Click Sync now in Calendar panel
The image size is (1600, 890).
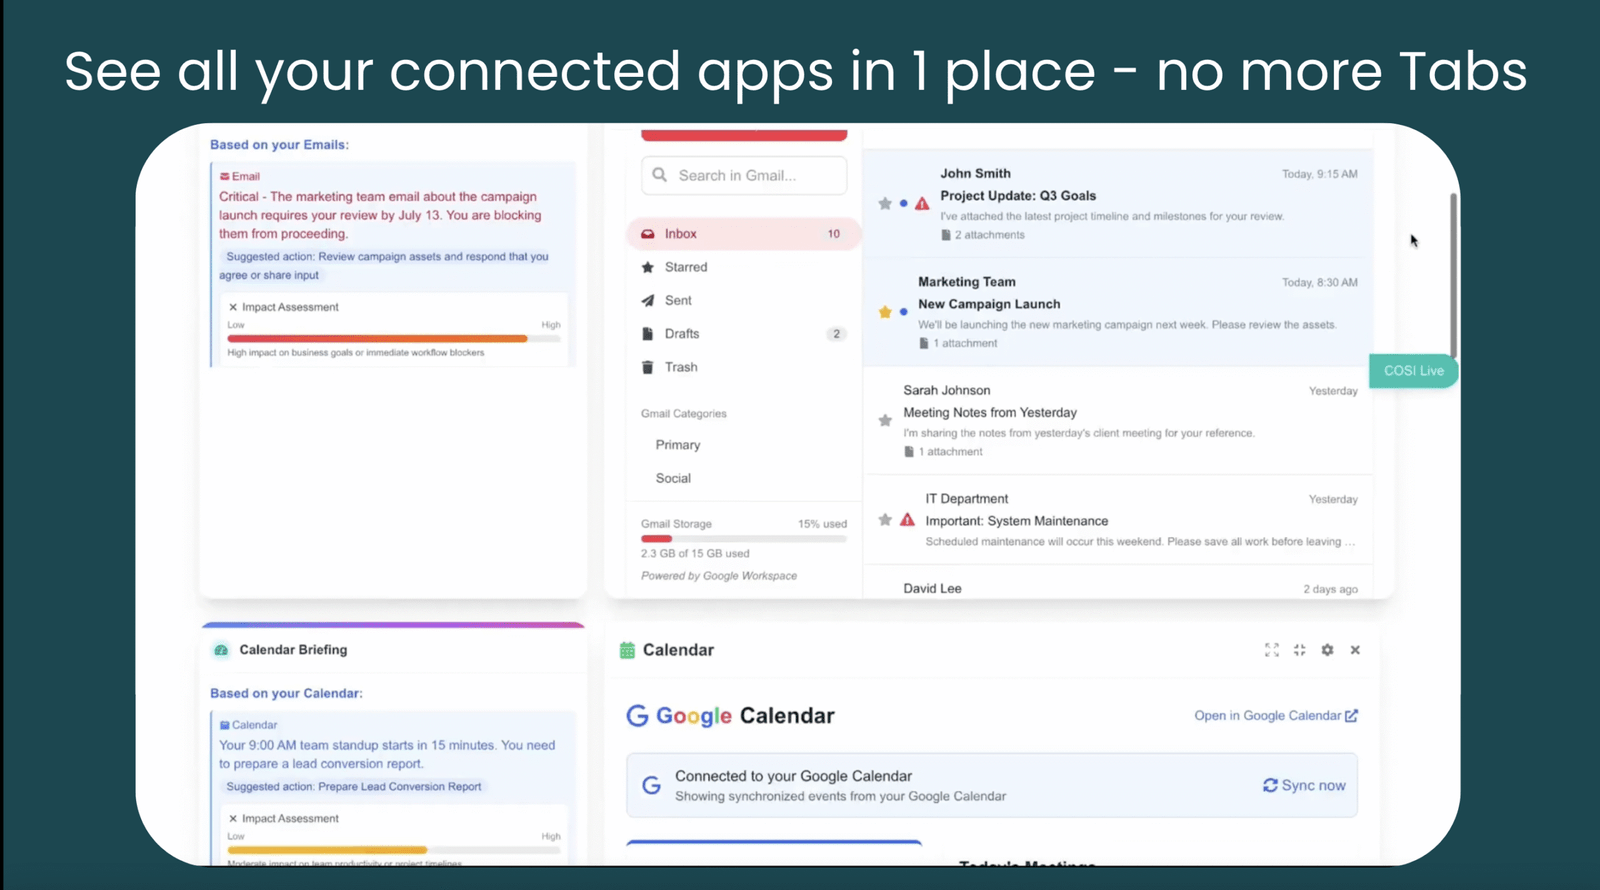1304,786
